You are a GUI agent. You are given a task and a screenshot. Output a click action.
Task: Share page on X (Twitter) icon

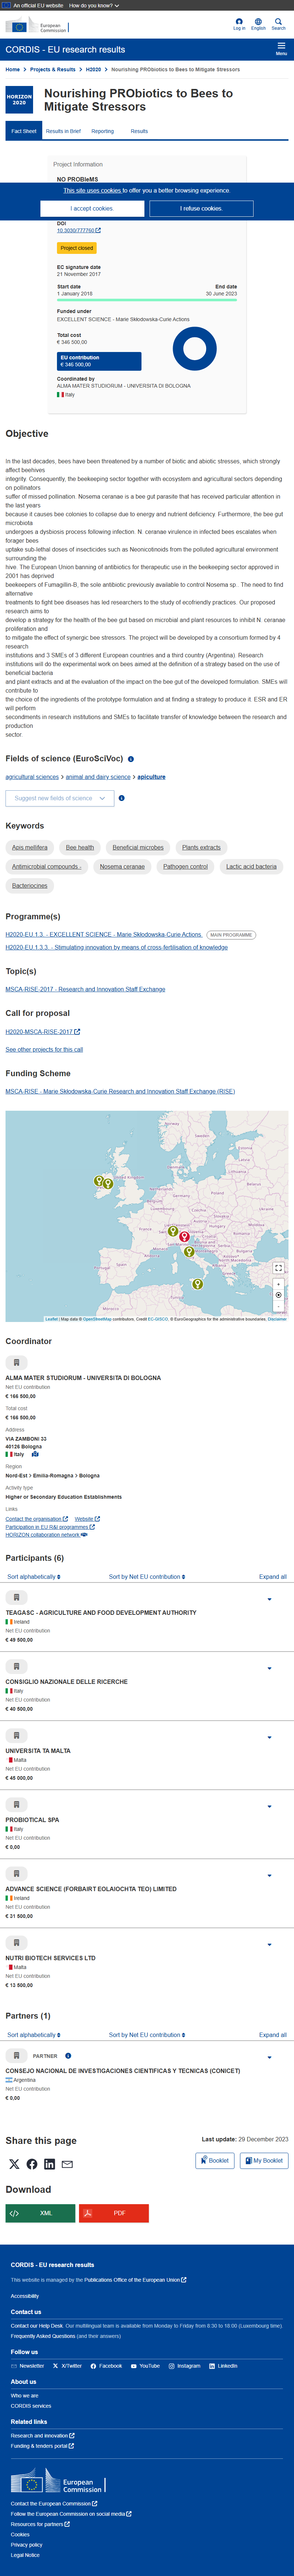(14, 2164)
